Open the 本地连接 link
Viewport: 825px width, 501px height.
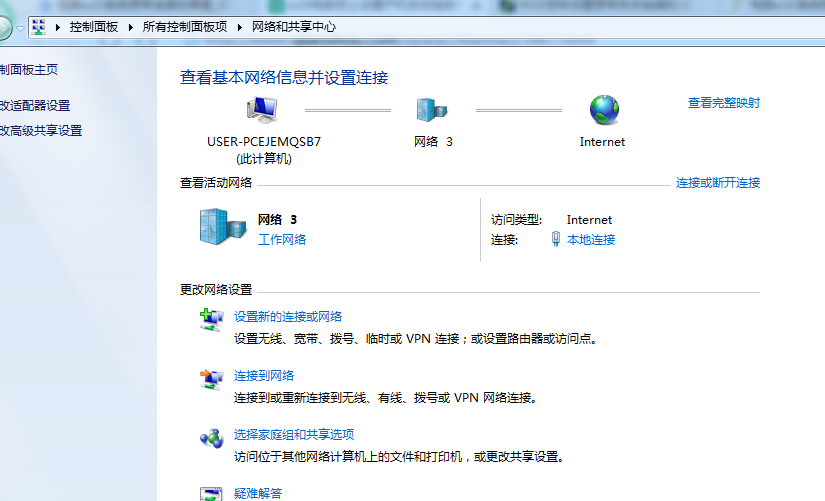click(x=591, y=239)
